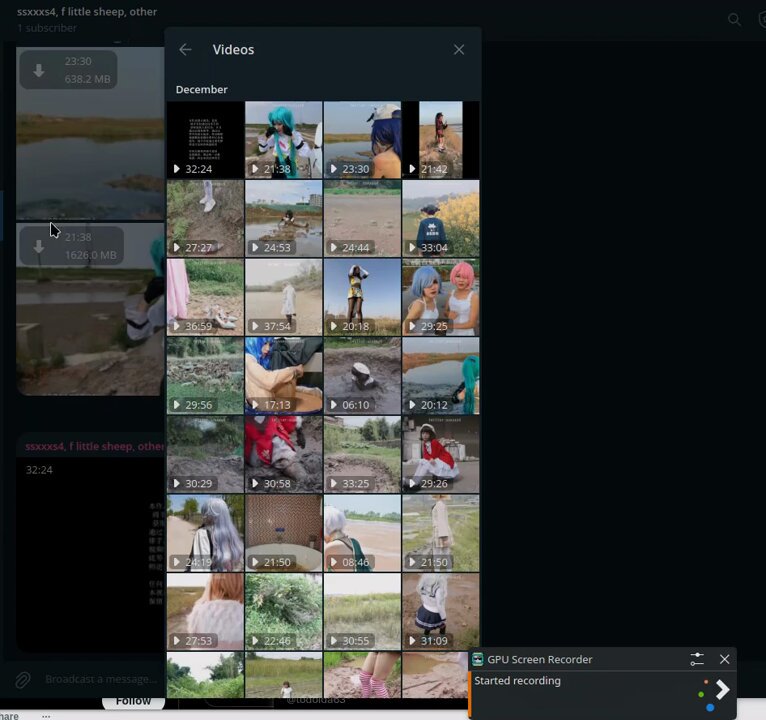This screenshot has height=720, width=766.
Task: Open the 08:46 video thumbnail
Action: (x=362, y=533)
